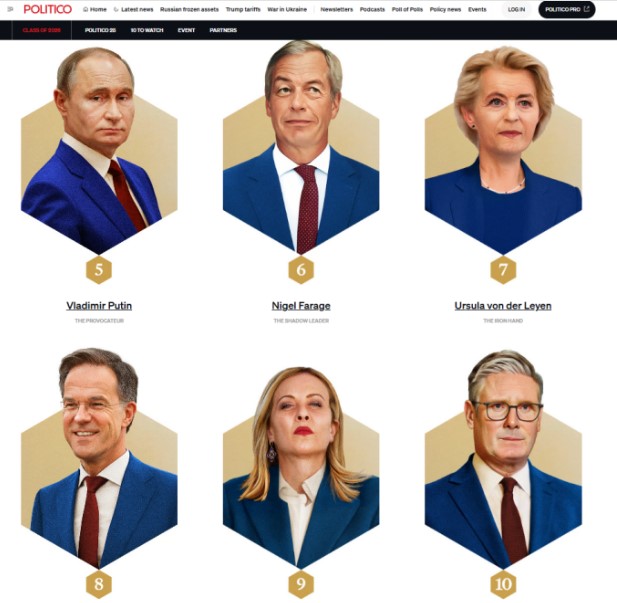The width and height of the screenshot is (617, 603).
Task: Open Latest news section
Action: click(133, 9)
